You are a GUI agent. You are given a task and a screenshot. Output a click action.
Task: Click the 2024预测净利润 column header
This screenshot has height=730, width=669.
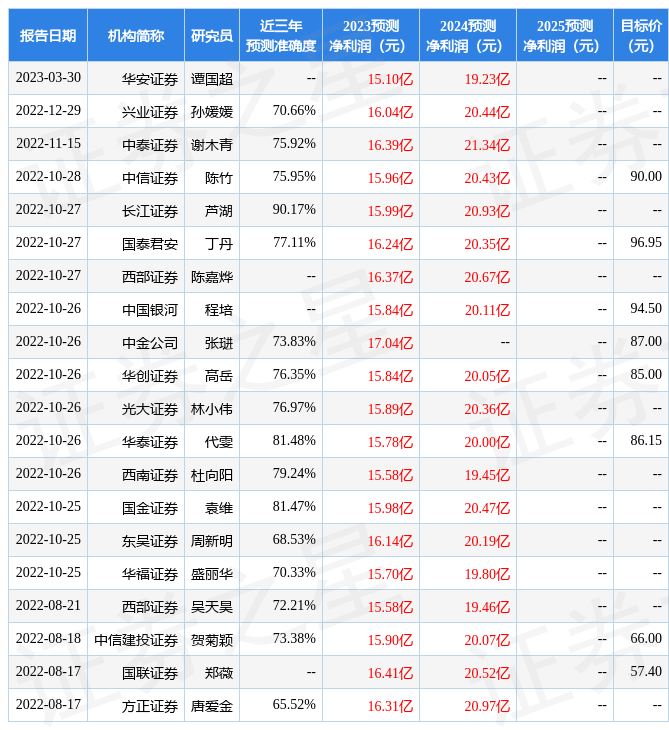click(467, 36)
